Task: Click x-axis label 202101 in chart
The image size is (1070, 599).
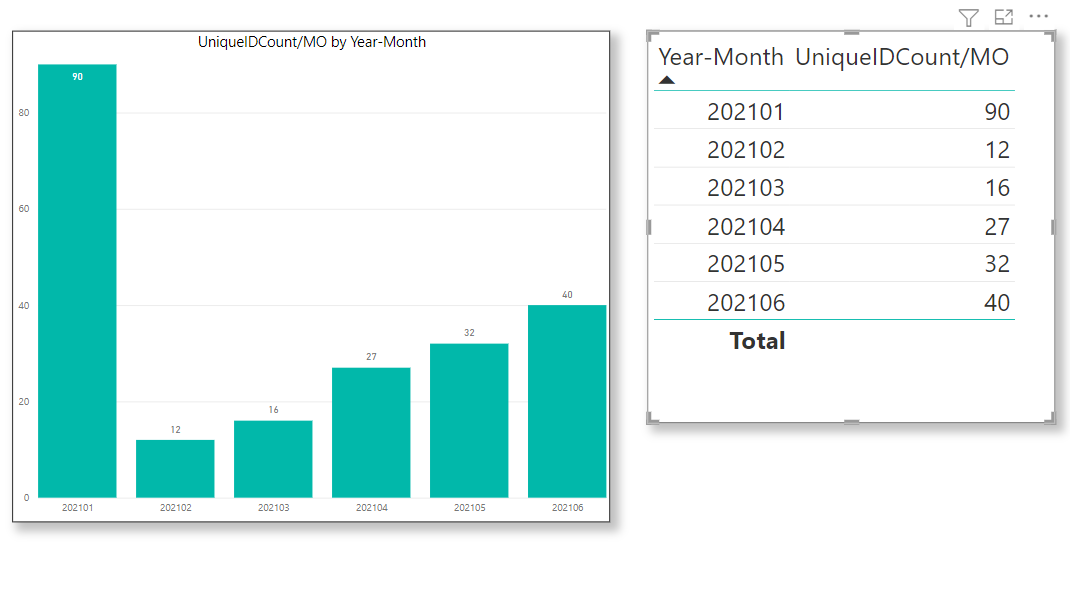Action: [77, 508]
